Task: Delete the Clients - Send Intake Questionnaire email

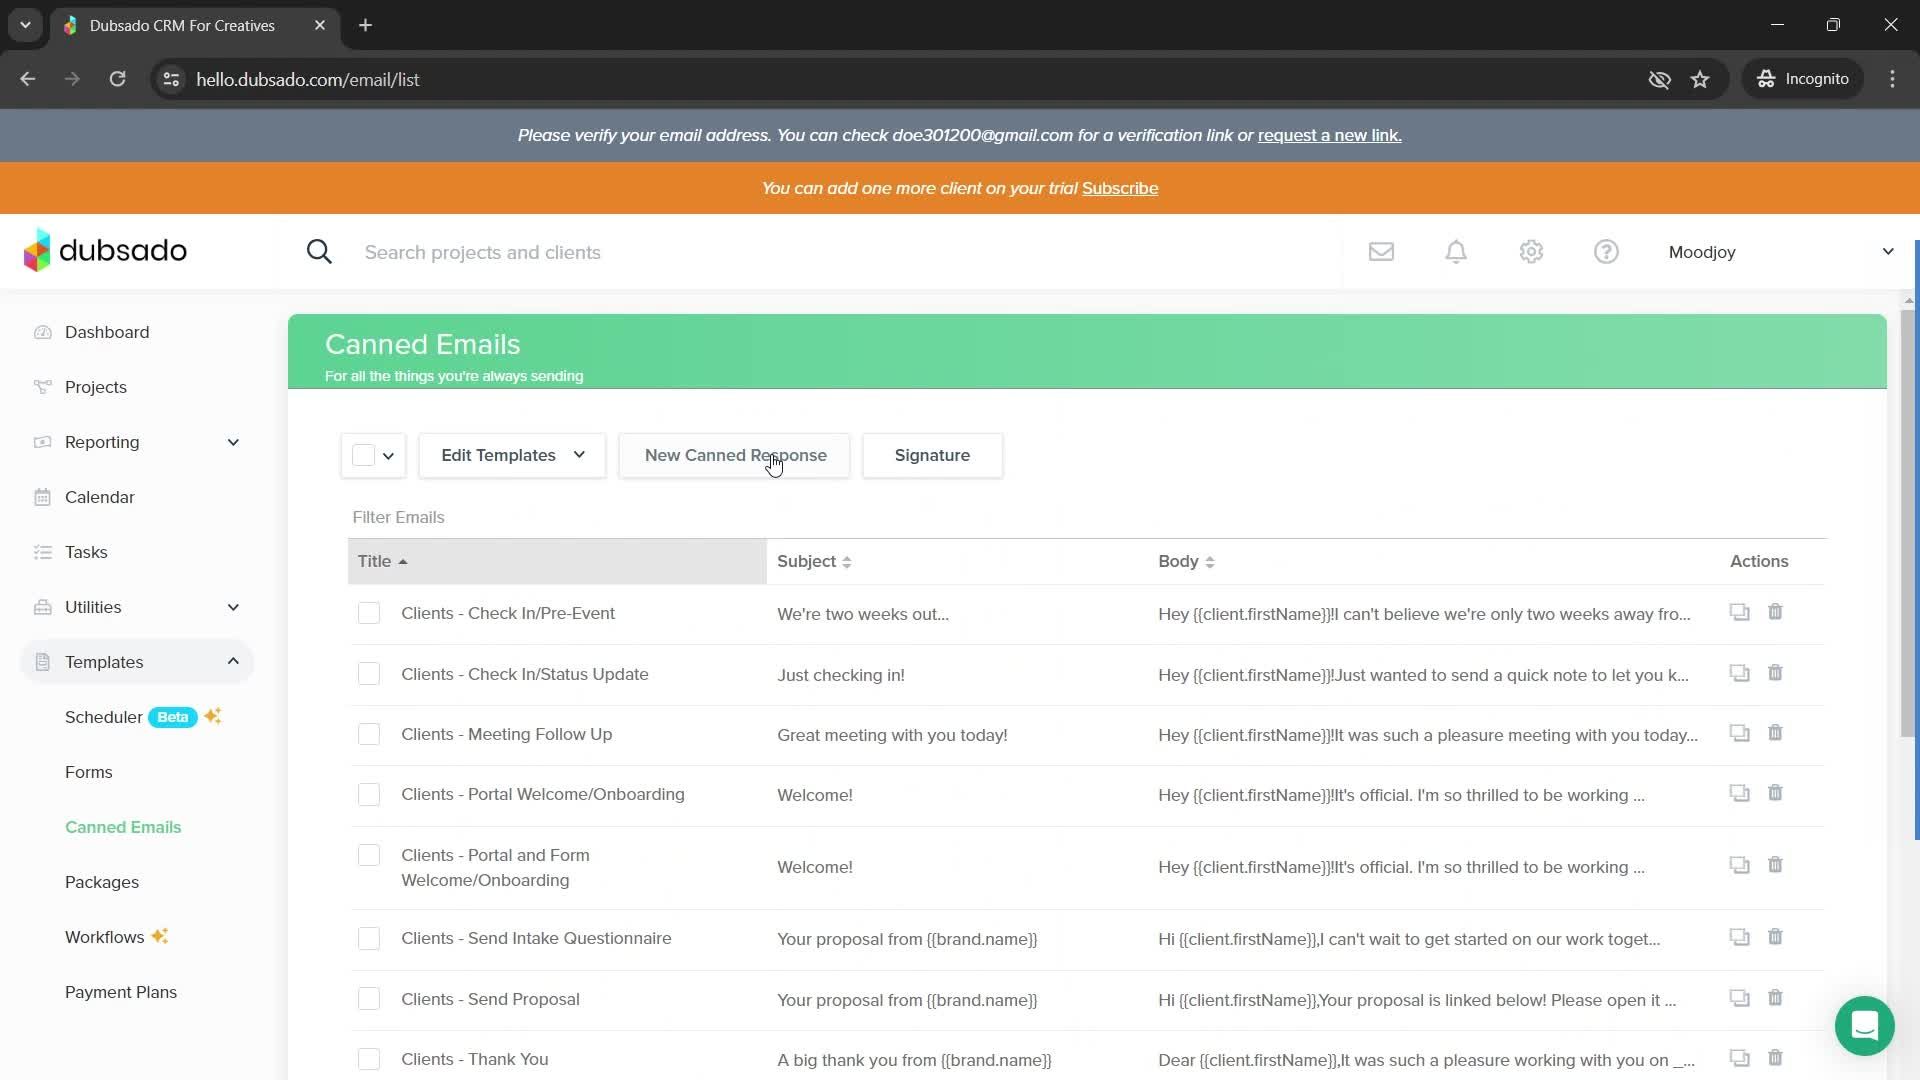Action: coord(1775,937)
